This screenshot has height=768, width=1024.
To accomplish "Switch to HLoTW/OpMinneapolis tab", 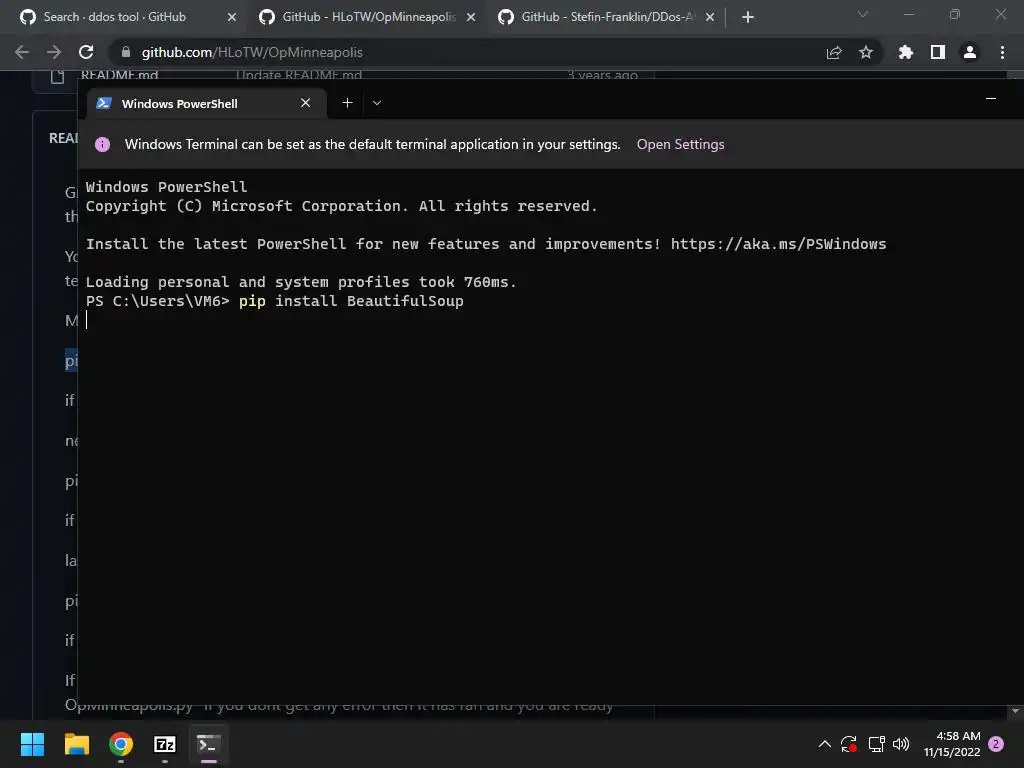I will [369, 17].
